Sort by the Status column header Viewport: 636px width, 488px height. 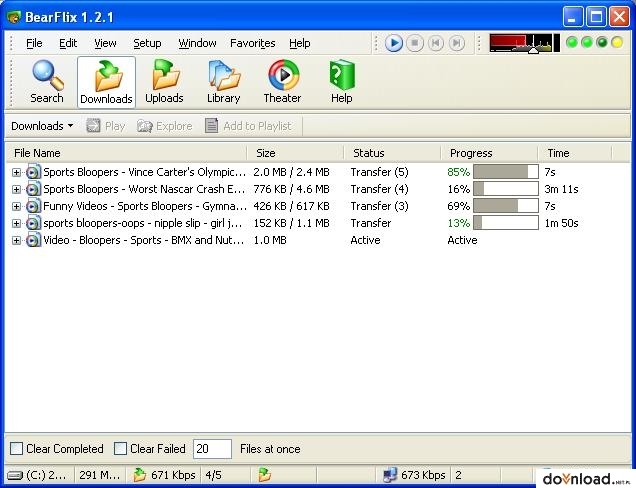[x=392, y=153]
